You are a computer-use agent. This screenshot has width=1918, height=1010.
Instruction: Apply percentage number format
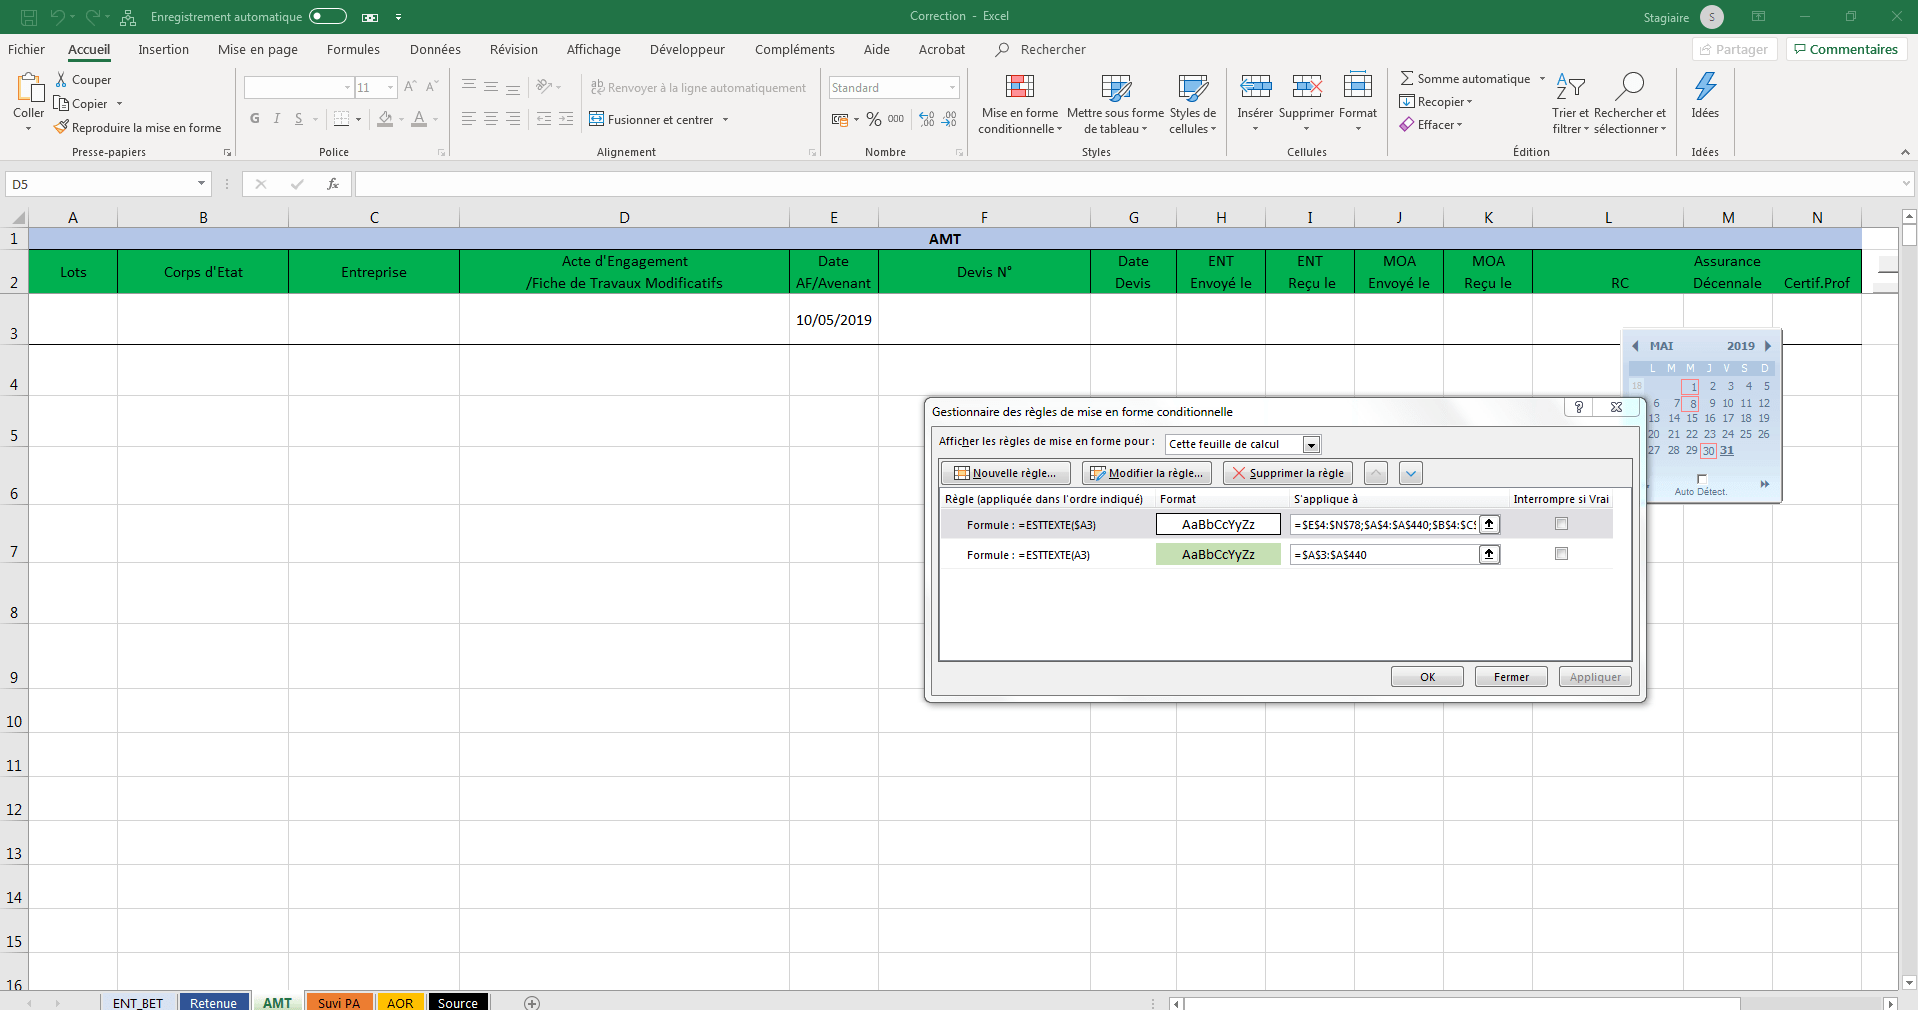874,119
